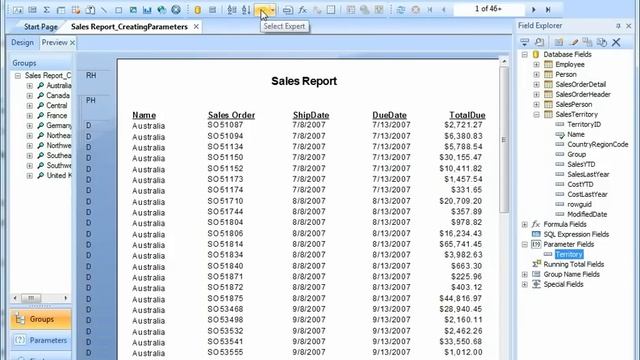Viewport: 640px width, 360px height.
Task: Expand the France group node
Action: tap(30, 116)
